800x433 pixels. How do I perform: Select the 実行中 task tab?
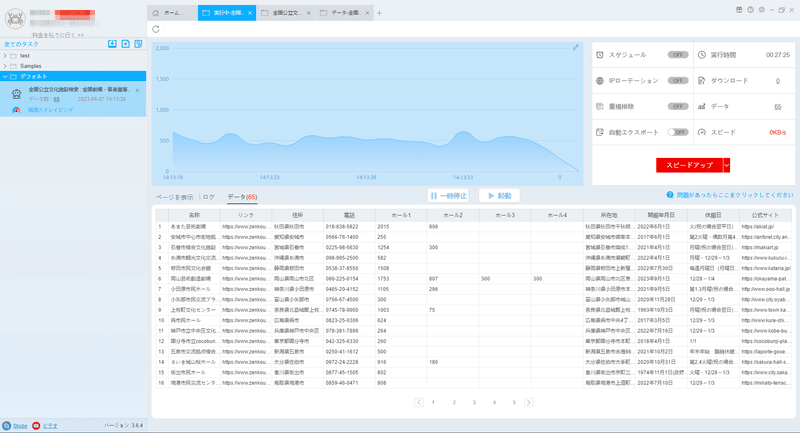(x=227, y=13)
